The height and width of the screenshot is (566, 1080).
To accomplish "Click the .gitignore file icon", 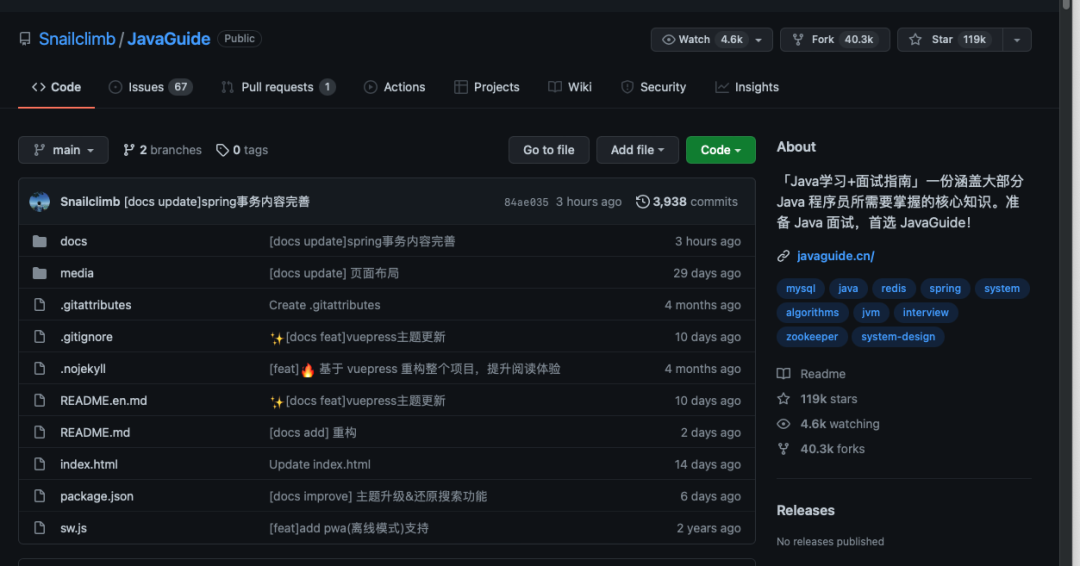I will pos(40,337).
